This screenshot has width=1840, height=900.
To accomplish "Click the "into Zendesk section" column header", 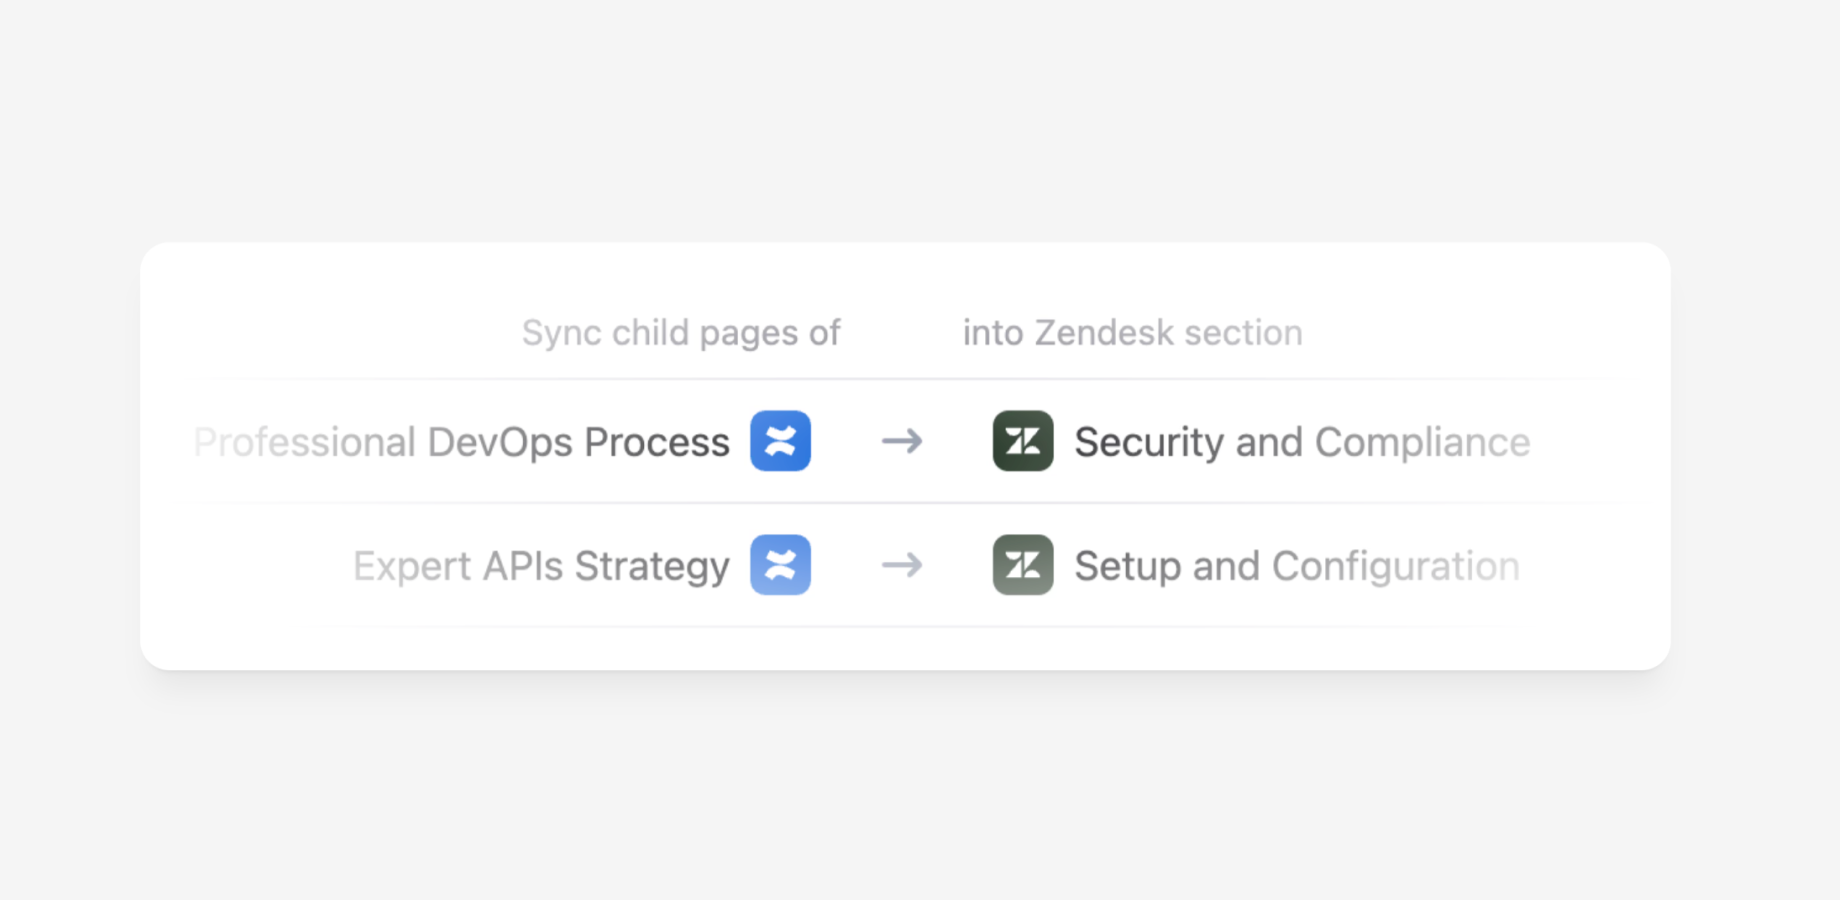I will [x=1132, y=333].
